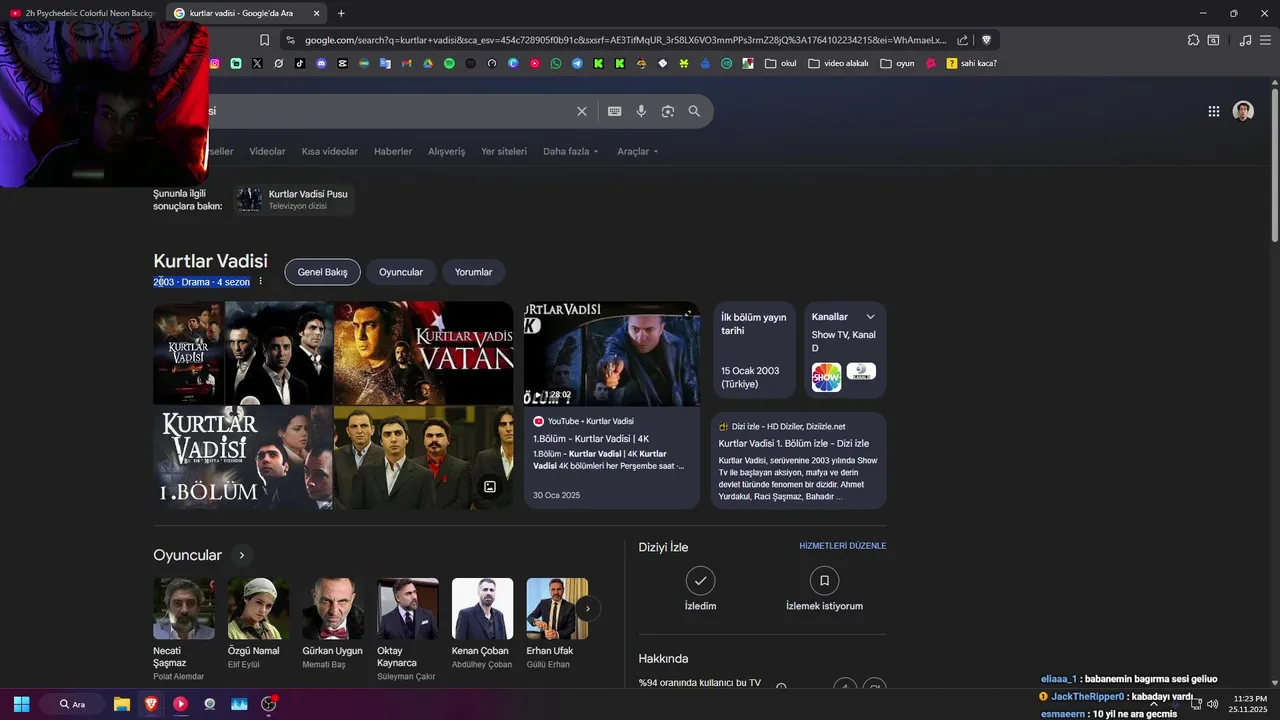Click the Kurtlar Vadisi Vatan poster image
The height and width of the screenshot is (720, 1280).
tap(423, 353)
